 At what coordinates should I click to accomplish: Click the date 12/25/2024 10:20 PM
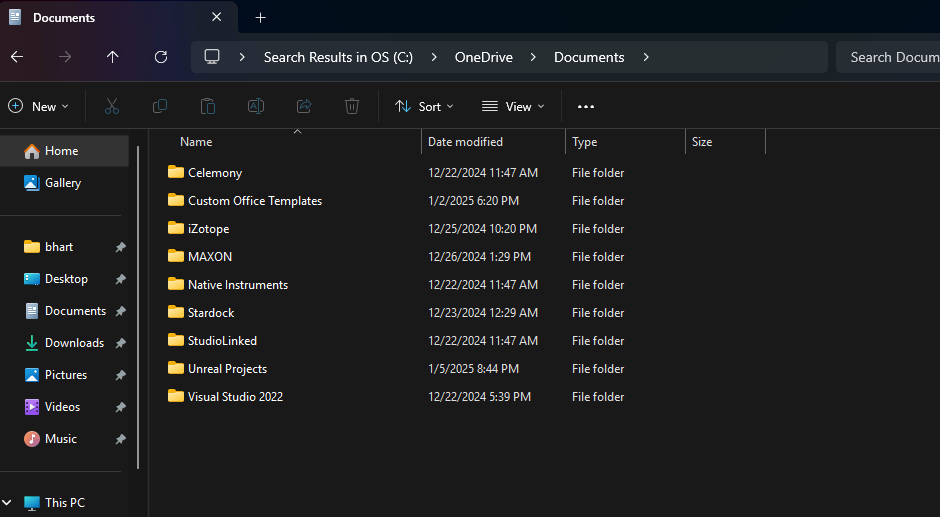pyautogui.click(x=483, y=229)
